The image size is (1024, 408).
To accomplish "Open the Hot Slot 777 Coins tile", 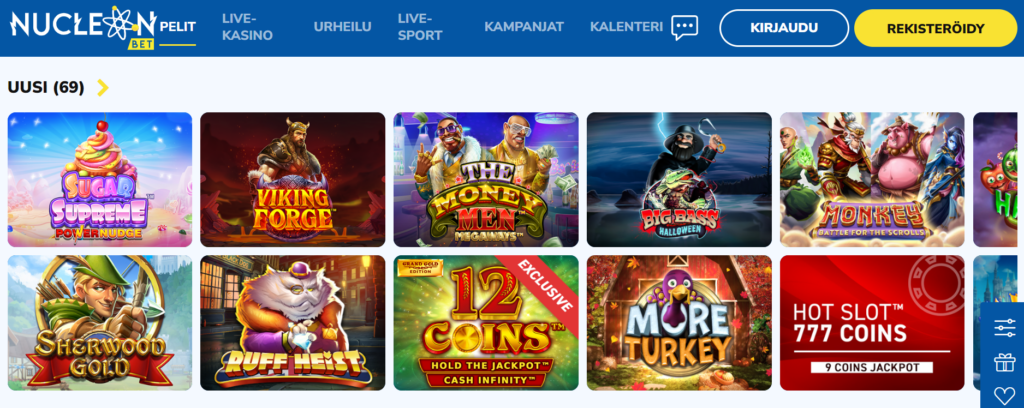I will (872, 322).
